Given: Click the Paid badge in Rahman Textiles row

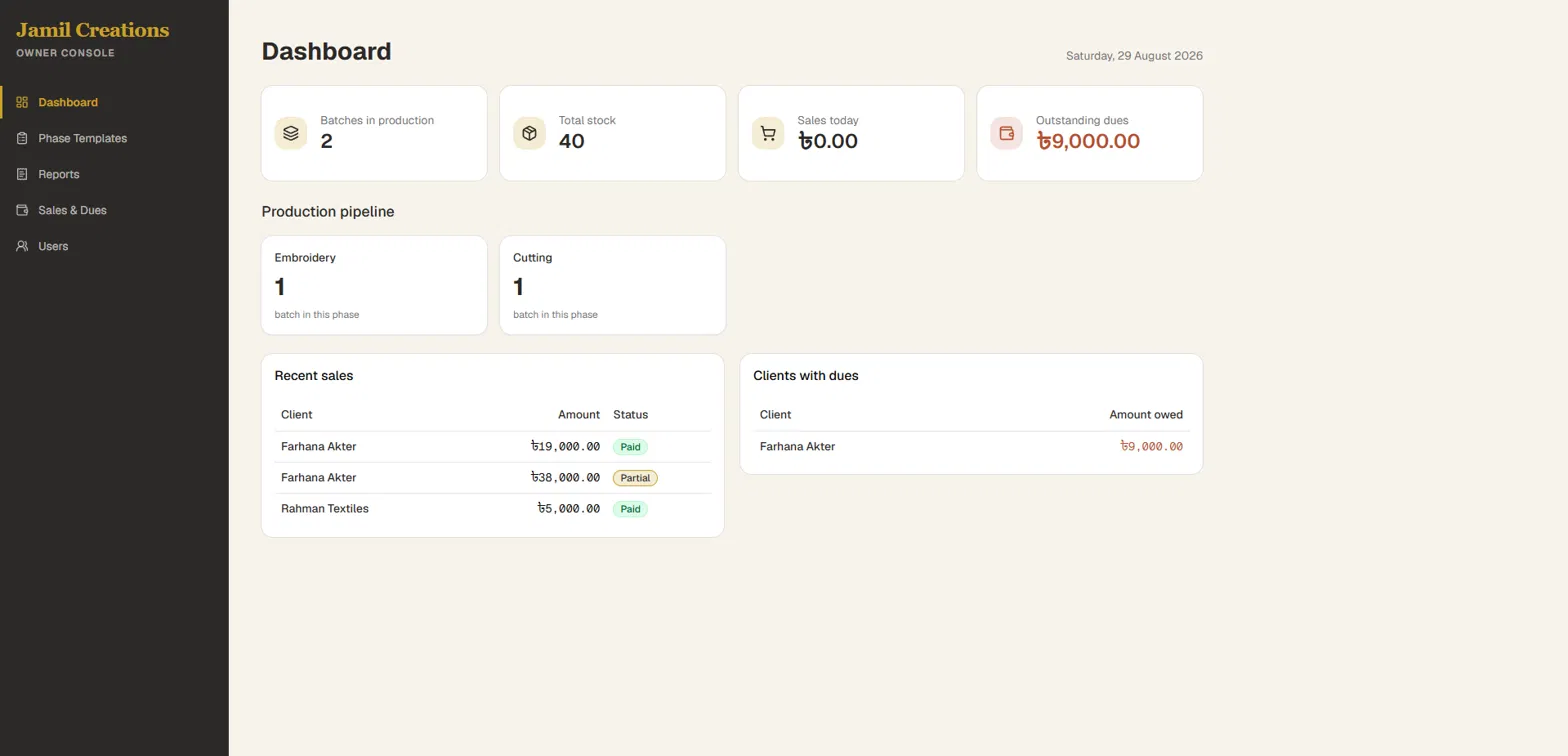Looking at the screenshot, I should click(x=630, y=509).
